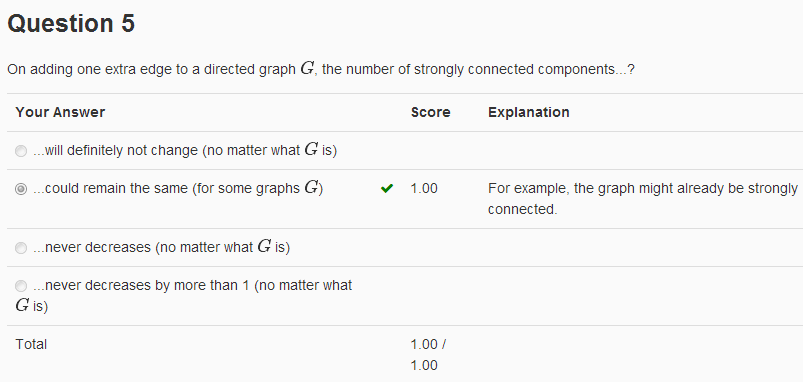
Task: Click the "...could remain the same" answer text
Action: [x=178, y=188]
